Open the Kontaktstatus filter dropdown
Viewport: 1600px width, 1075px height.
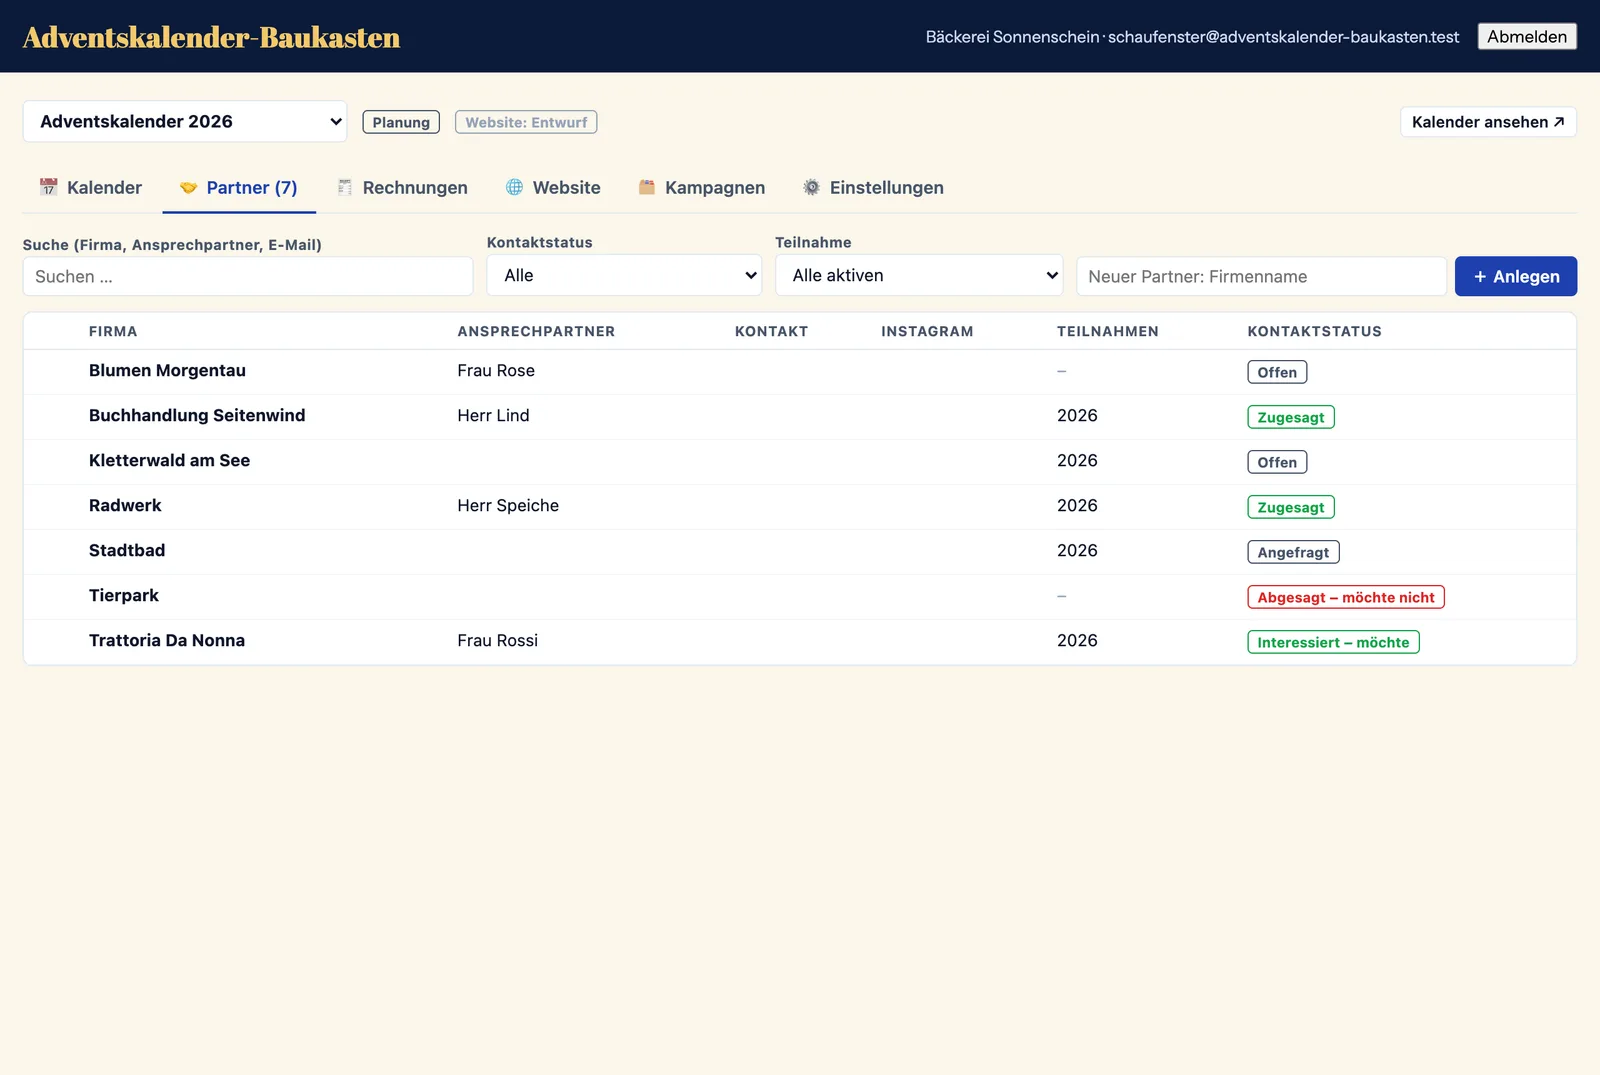[x=624, y=275]
